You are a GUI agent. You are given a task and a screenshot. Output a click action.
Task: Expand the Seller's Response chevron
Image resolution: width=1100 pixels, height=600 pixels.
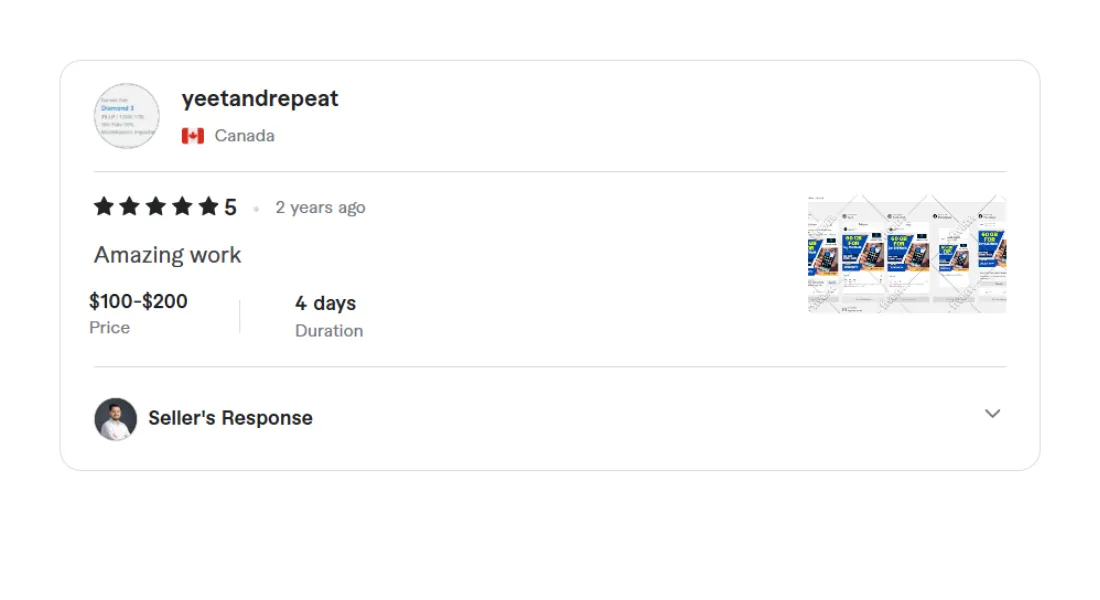[992, 414]
